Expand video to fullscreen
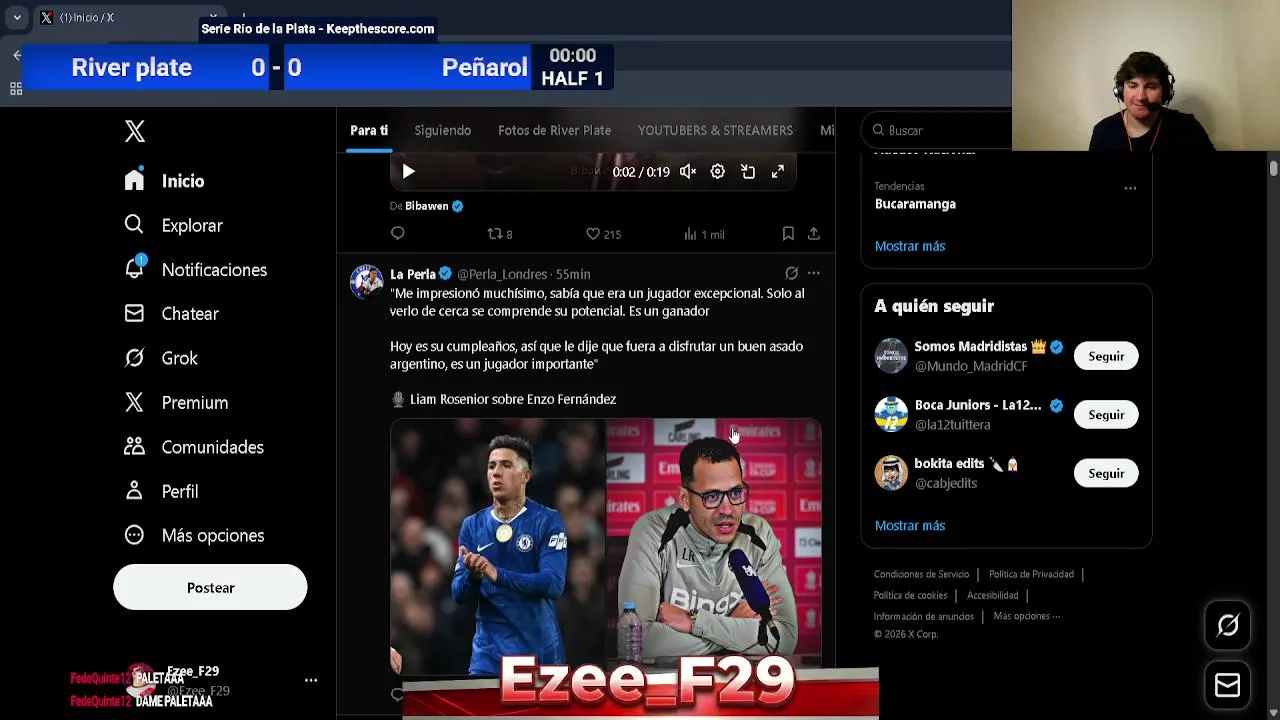This screenshot has height=720, width=1280. 778,172
